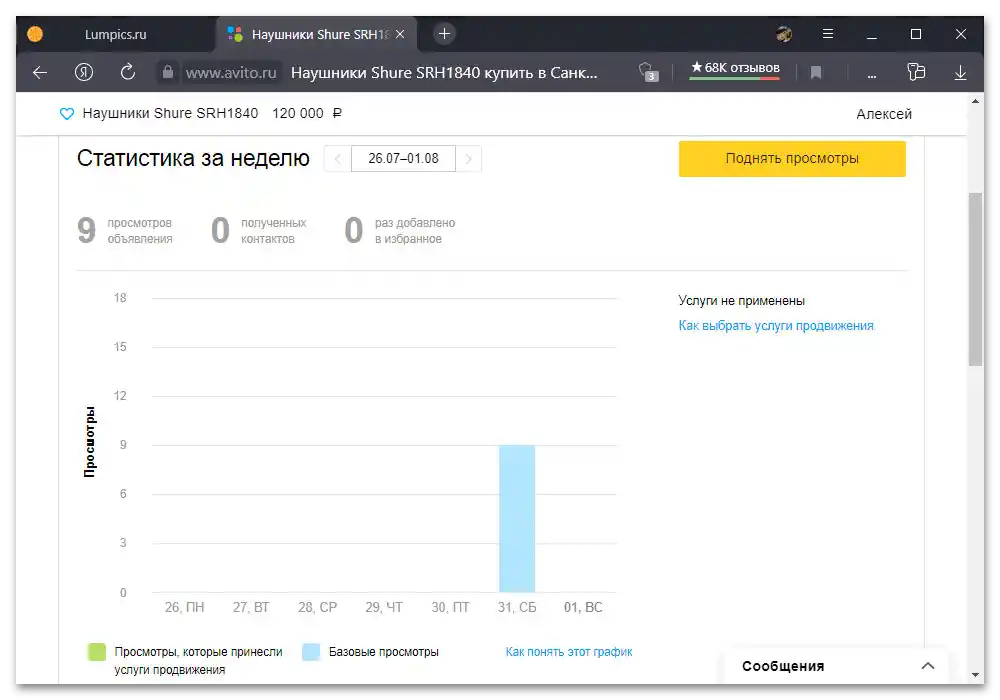Click the 26, ПН axis label
Viewport: 1000px width, 700px height.
tap(184, 608)
